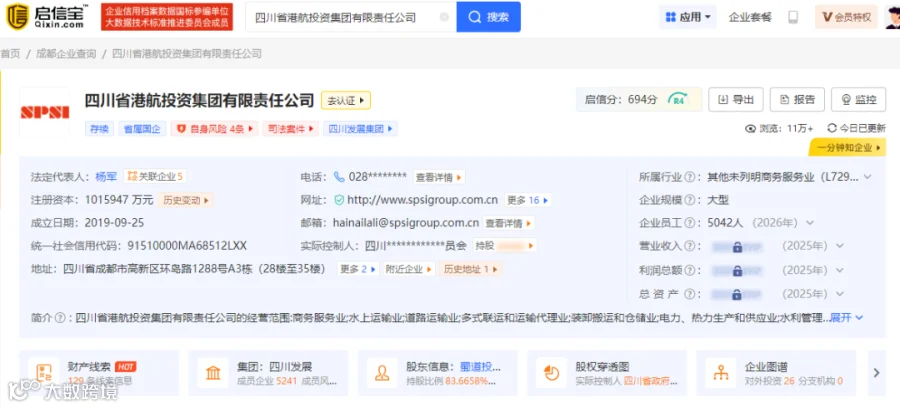Click 展开 to expand company intro

coord(847,317)
